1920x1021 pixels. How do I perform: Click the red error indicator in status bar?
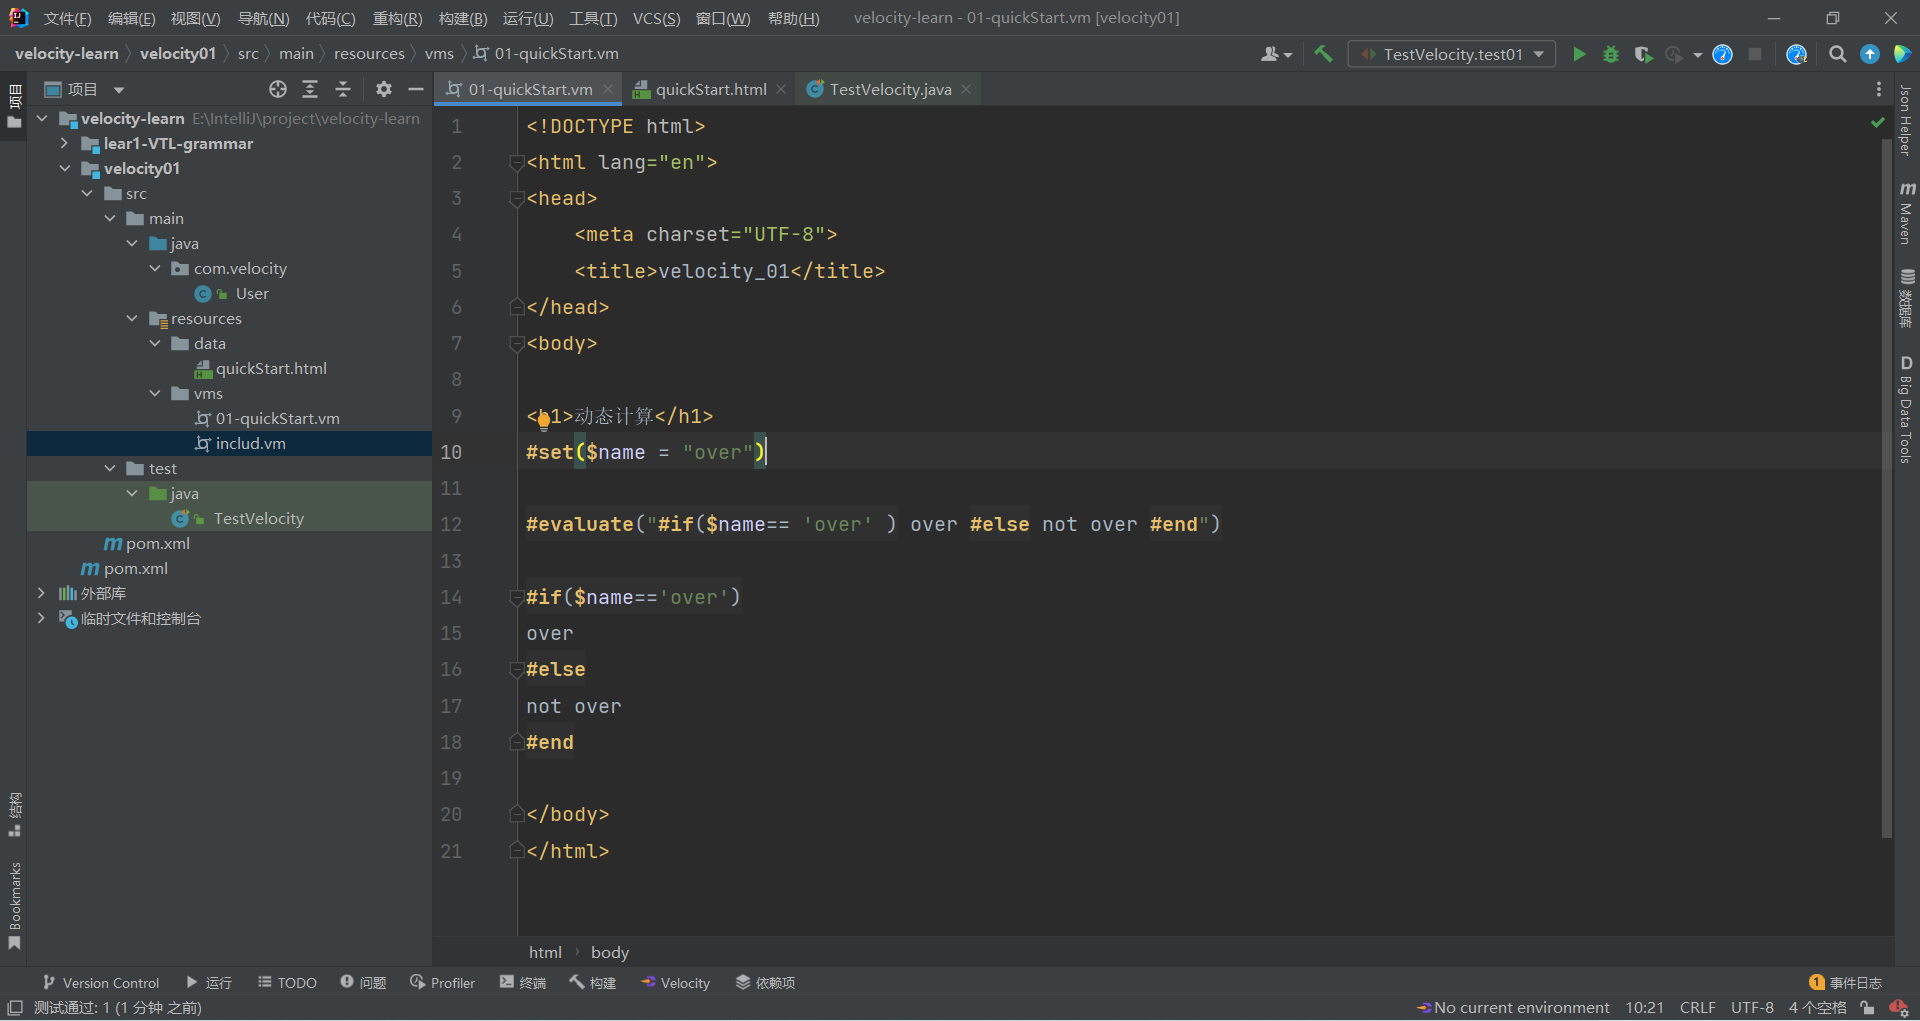pos(1898,1007)
